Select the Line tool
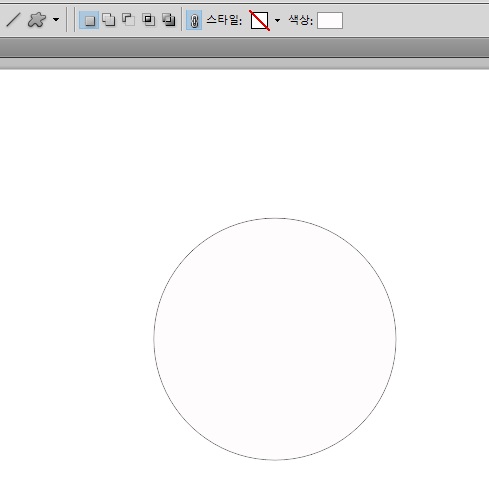 tap(13, 20)
